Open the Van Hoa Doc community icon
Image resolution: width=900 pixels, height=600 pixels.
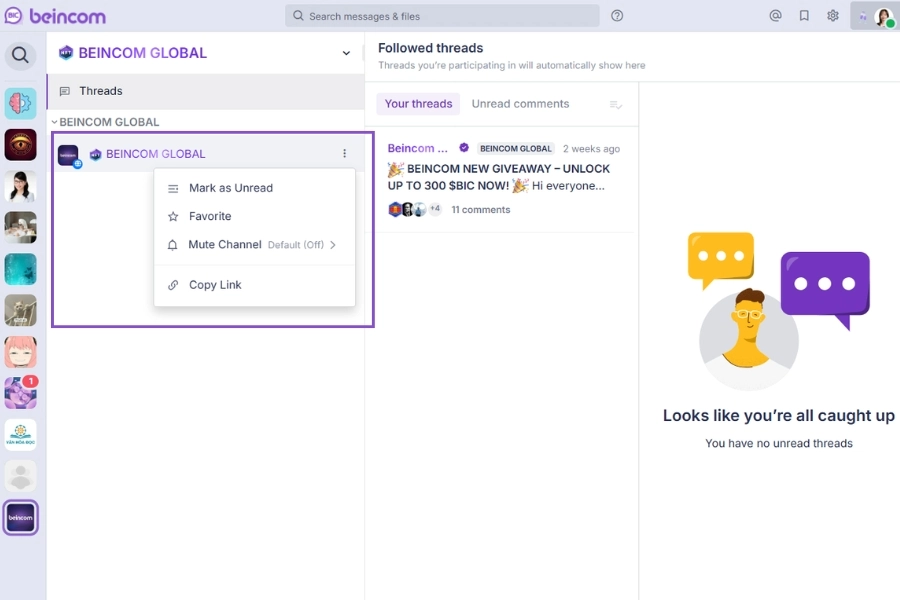21,435
